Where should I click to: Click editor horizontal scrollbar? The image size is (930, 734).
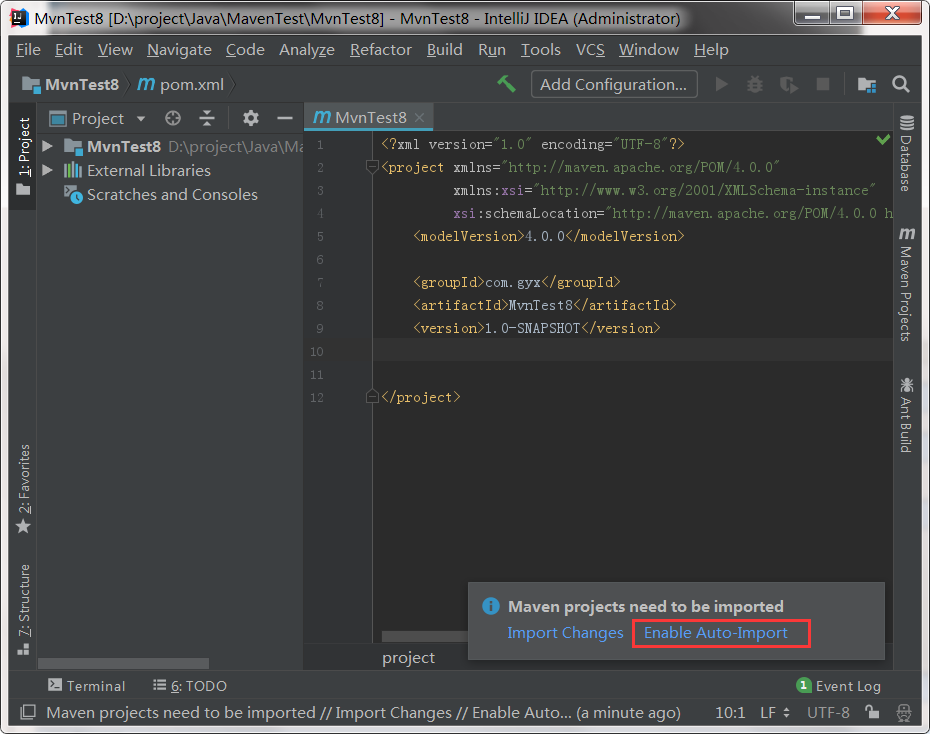pos(424,636)
